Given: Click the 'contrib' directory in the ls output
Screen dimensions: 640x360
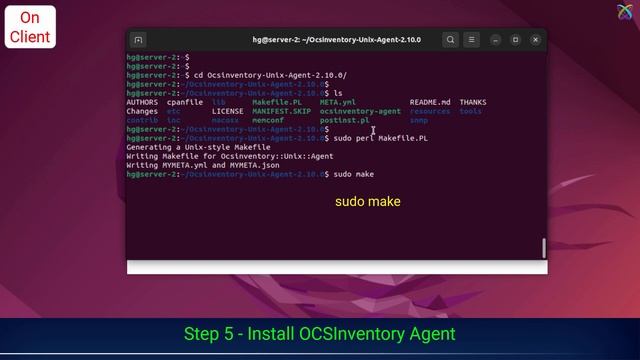Looking at the screenshot, I should coord(142,120).
